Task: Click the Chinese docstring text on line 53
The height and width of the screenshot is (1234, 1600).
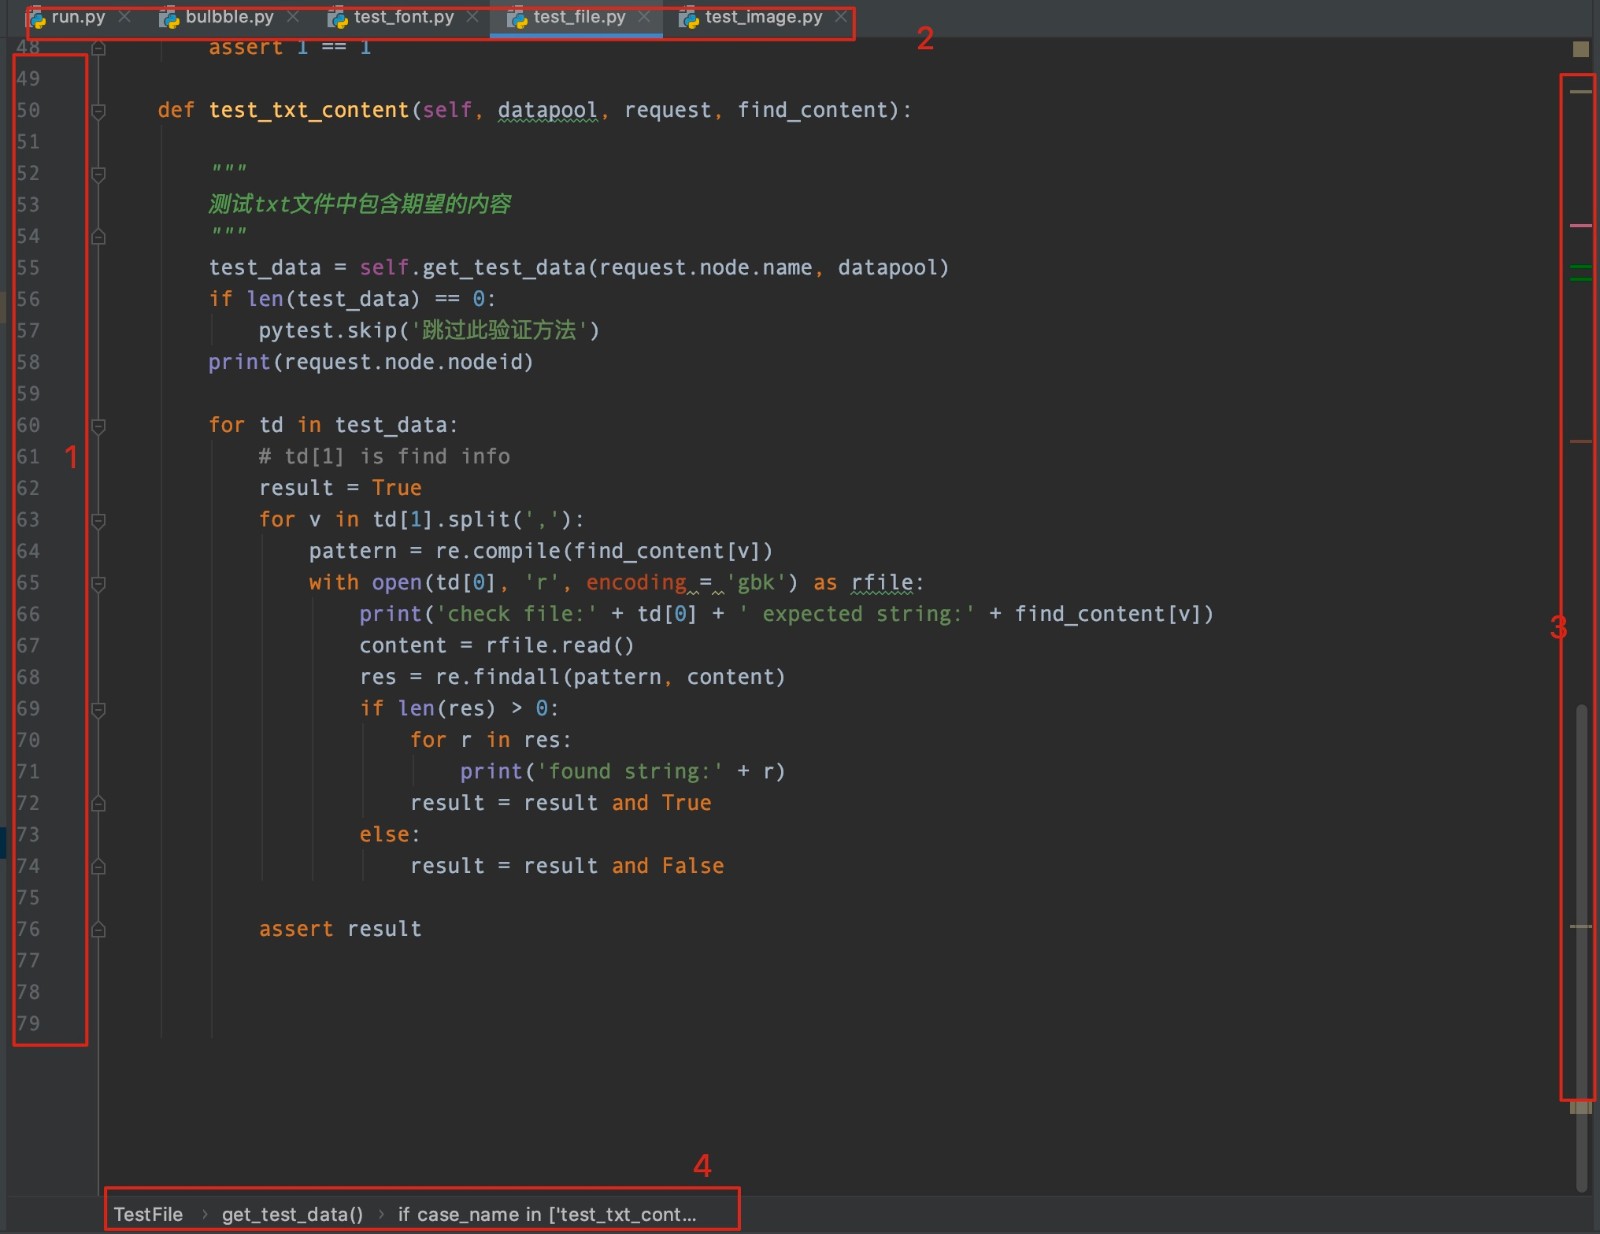Action: [360, 204]
